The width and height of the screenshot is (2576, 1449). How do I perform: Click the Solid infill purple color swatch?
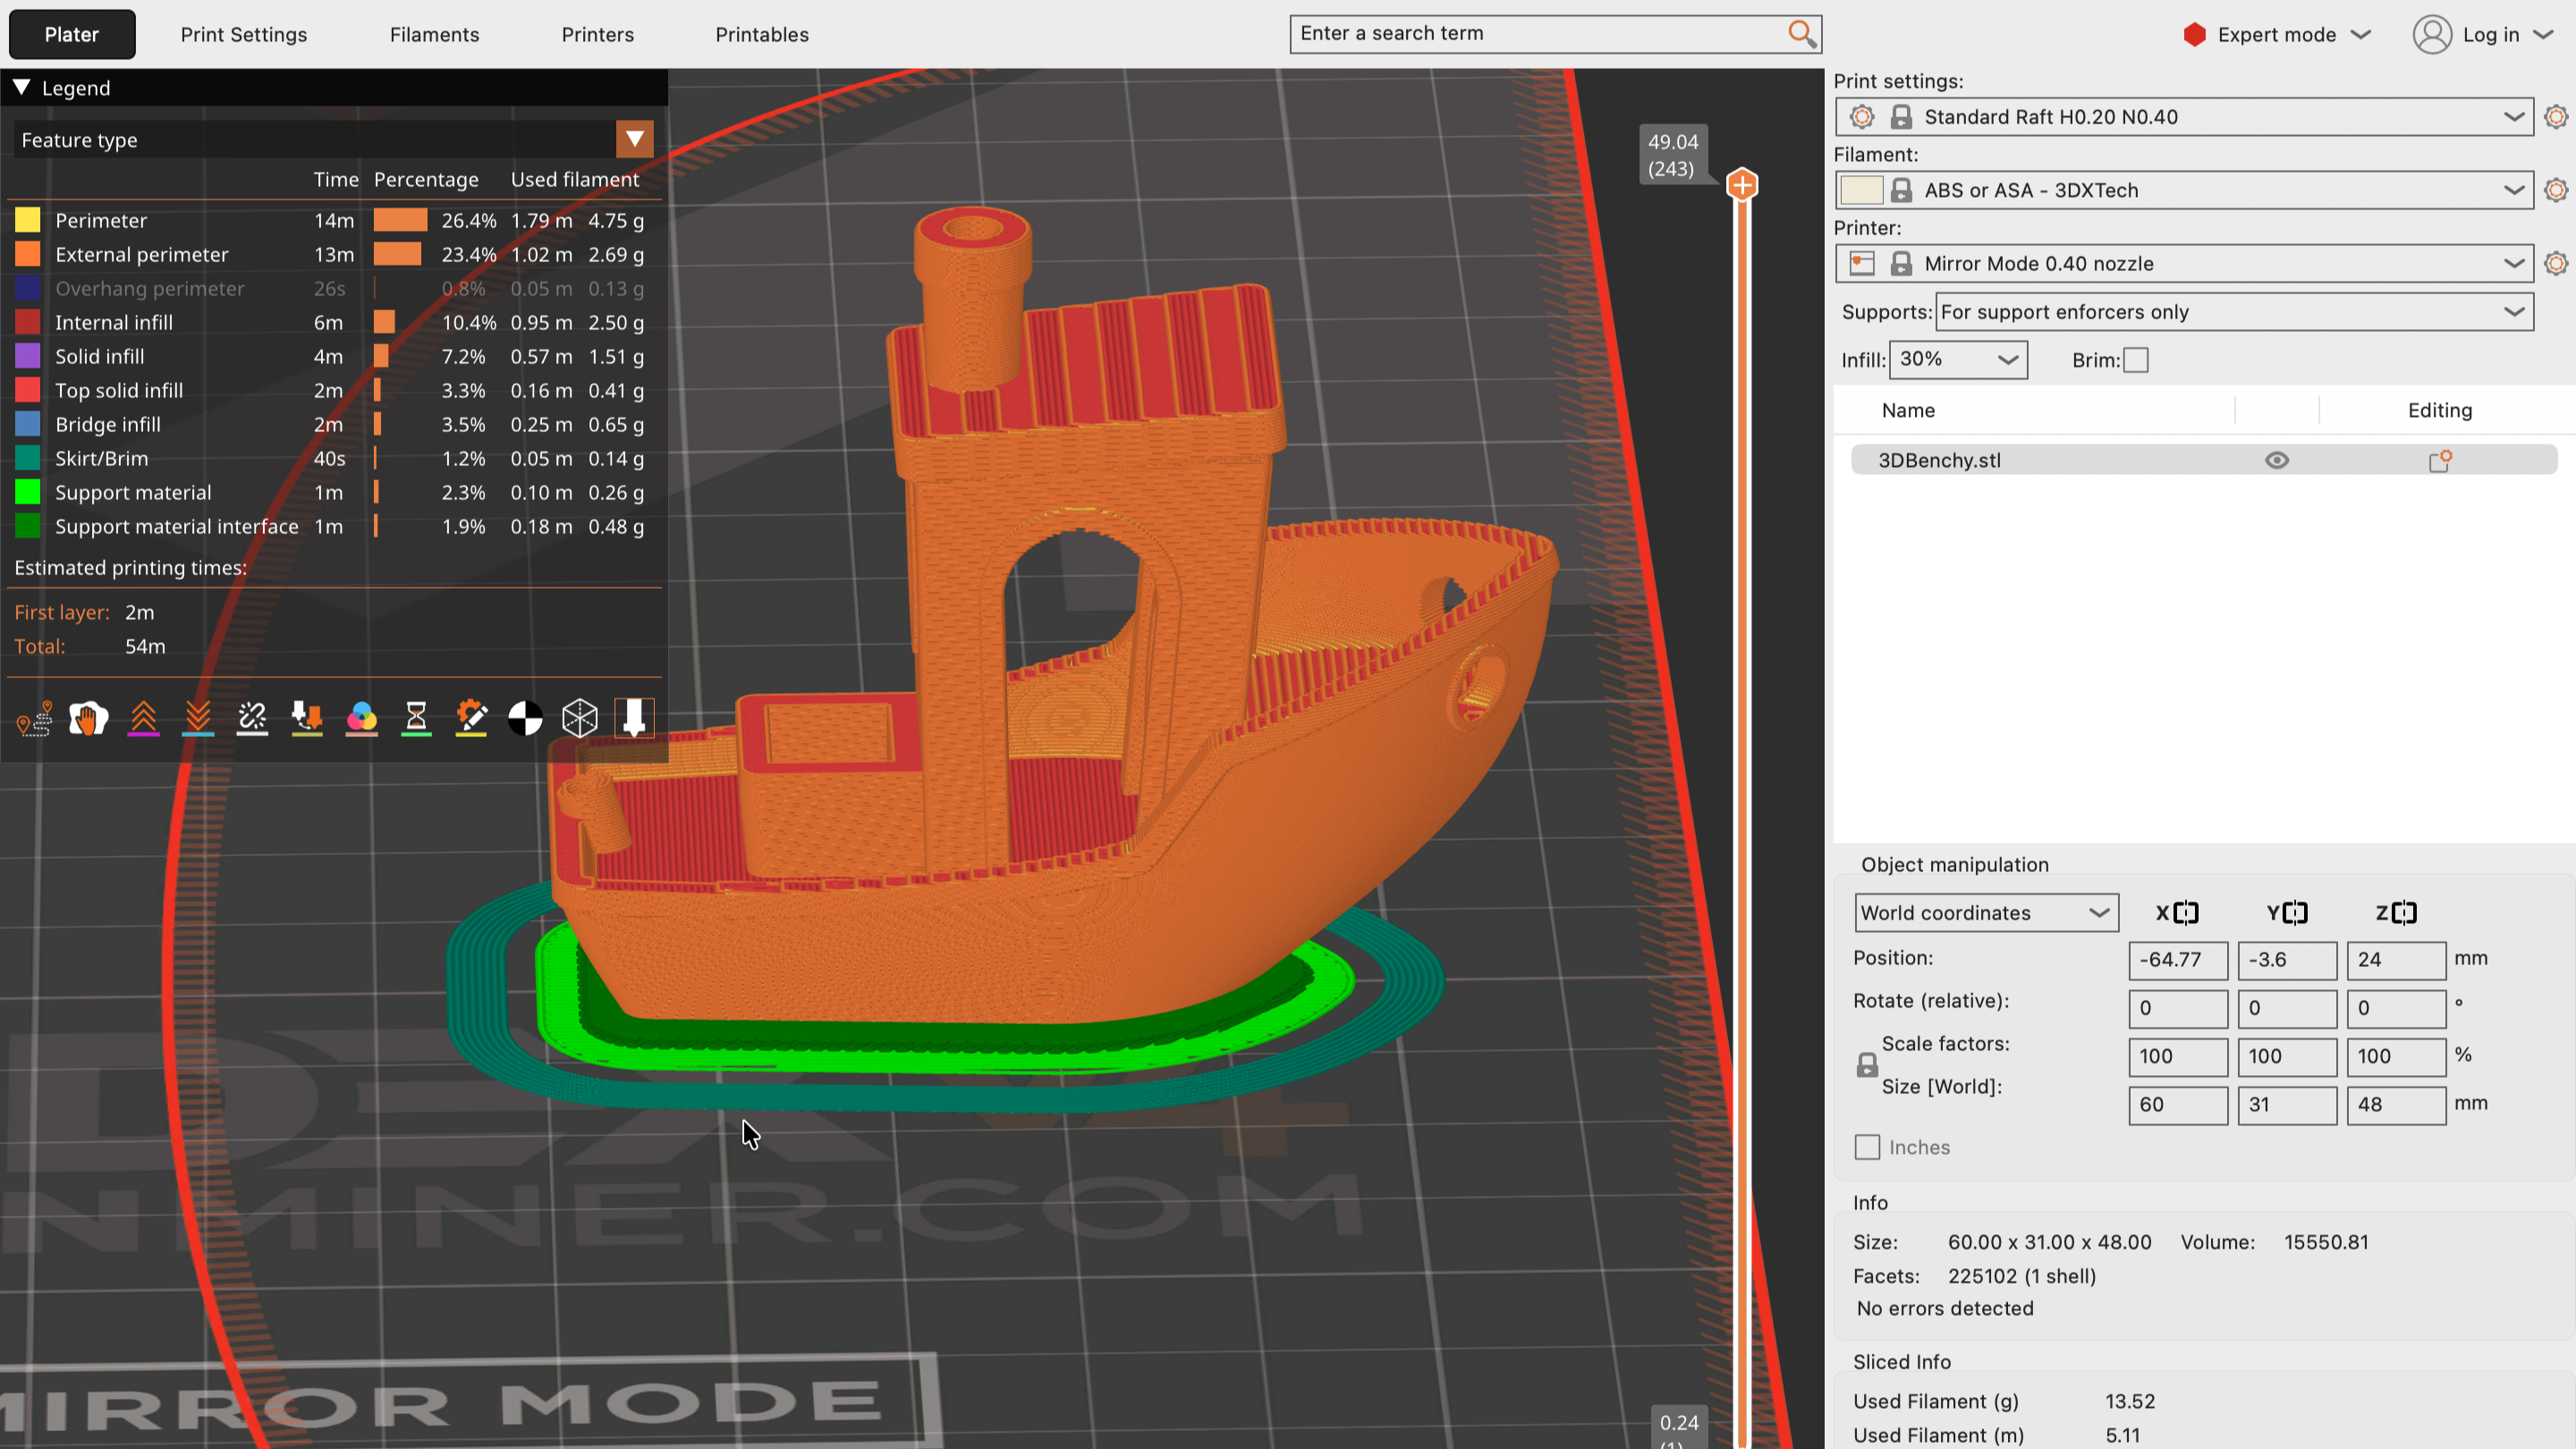tap(28, 357)
